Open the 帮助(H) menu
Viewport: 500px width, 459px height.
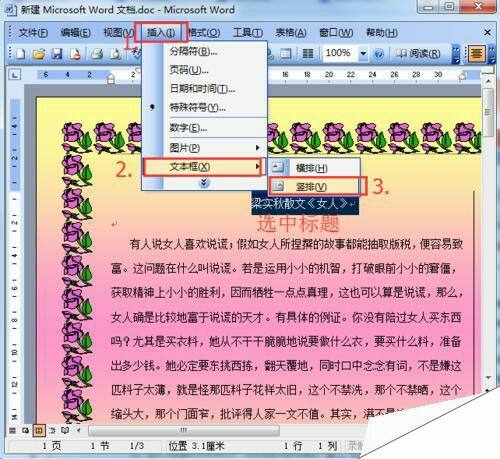382,32
